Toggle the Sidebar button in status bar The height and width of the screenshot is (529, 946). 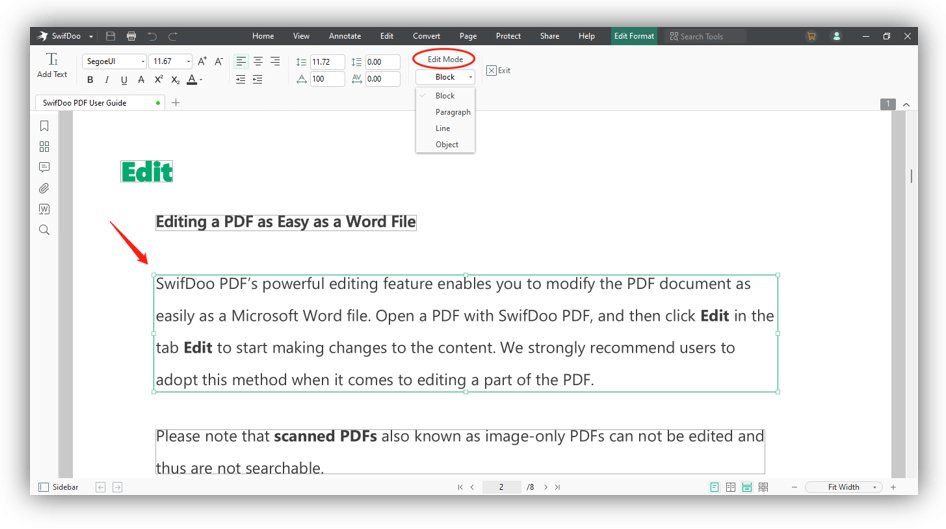(59, 487)
